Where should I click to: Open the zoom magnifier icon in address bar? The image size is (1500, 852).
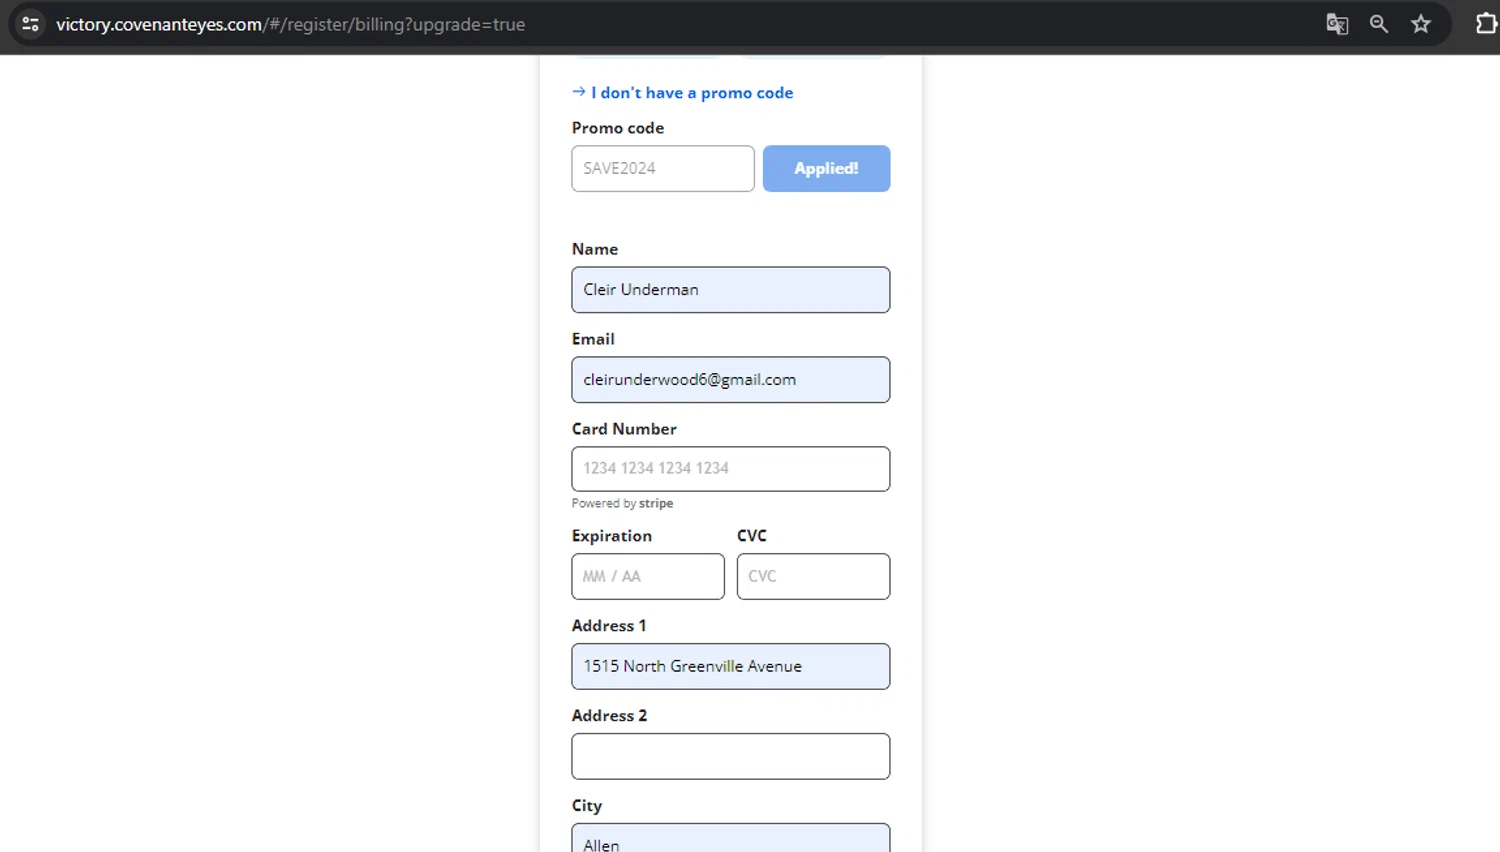1379,24
